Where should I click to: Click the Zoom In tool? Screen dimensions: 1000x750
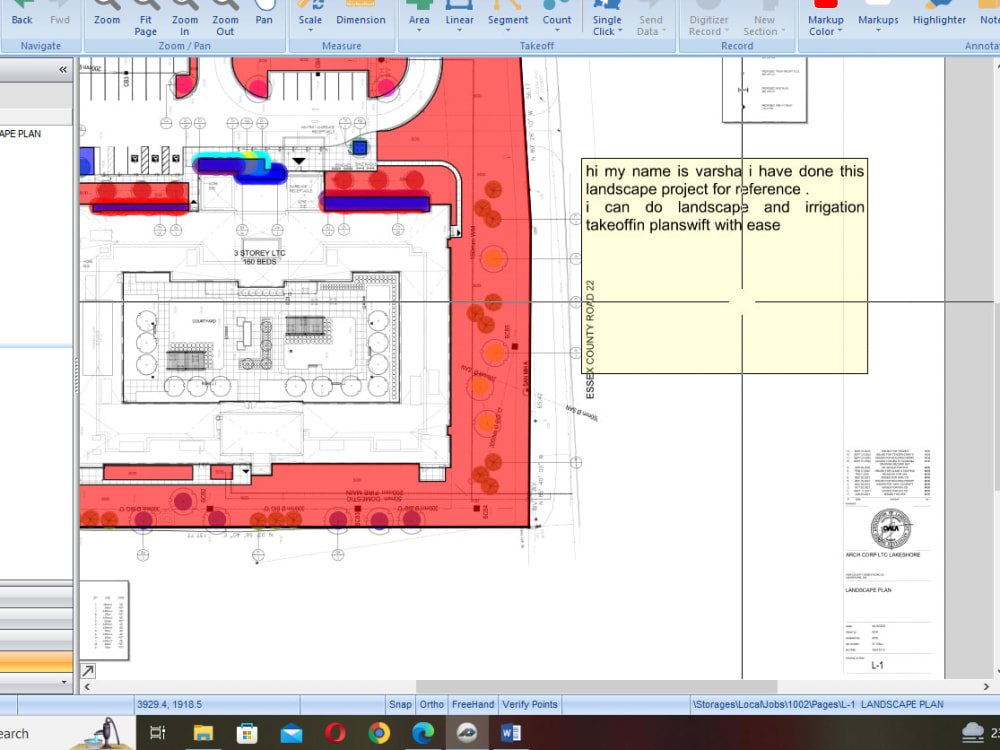185,19
